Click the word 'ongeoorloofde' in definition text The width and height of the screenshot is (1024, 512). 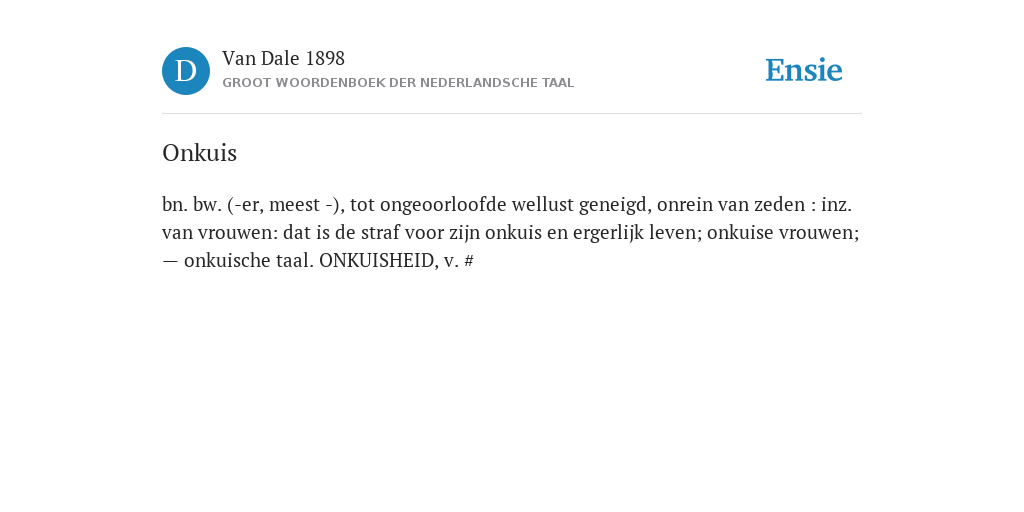click(x=443, y=205)
